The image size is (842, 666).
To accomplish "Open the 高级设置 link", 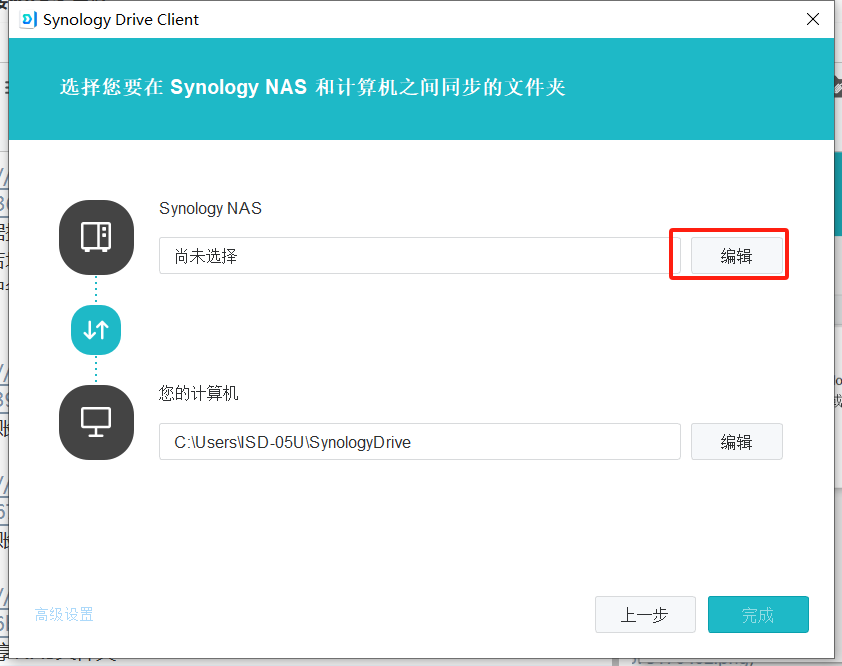I will pyautogui.click(x=64, y=614).
